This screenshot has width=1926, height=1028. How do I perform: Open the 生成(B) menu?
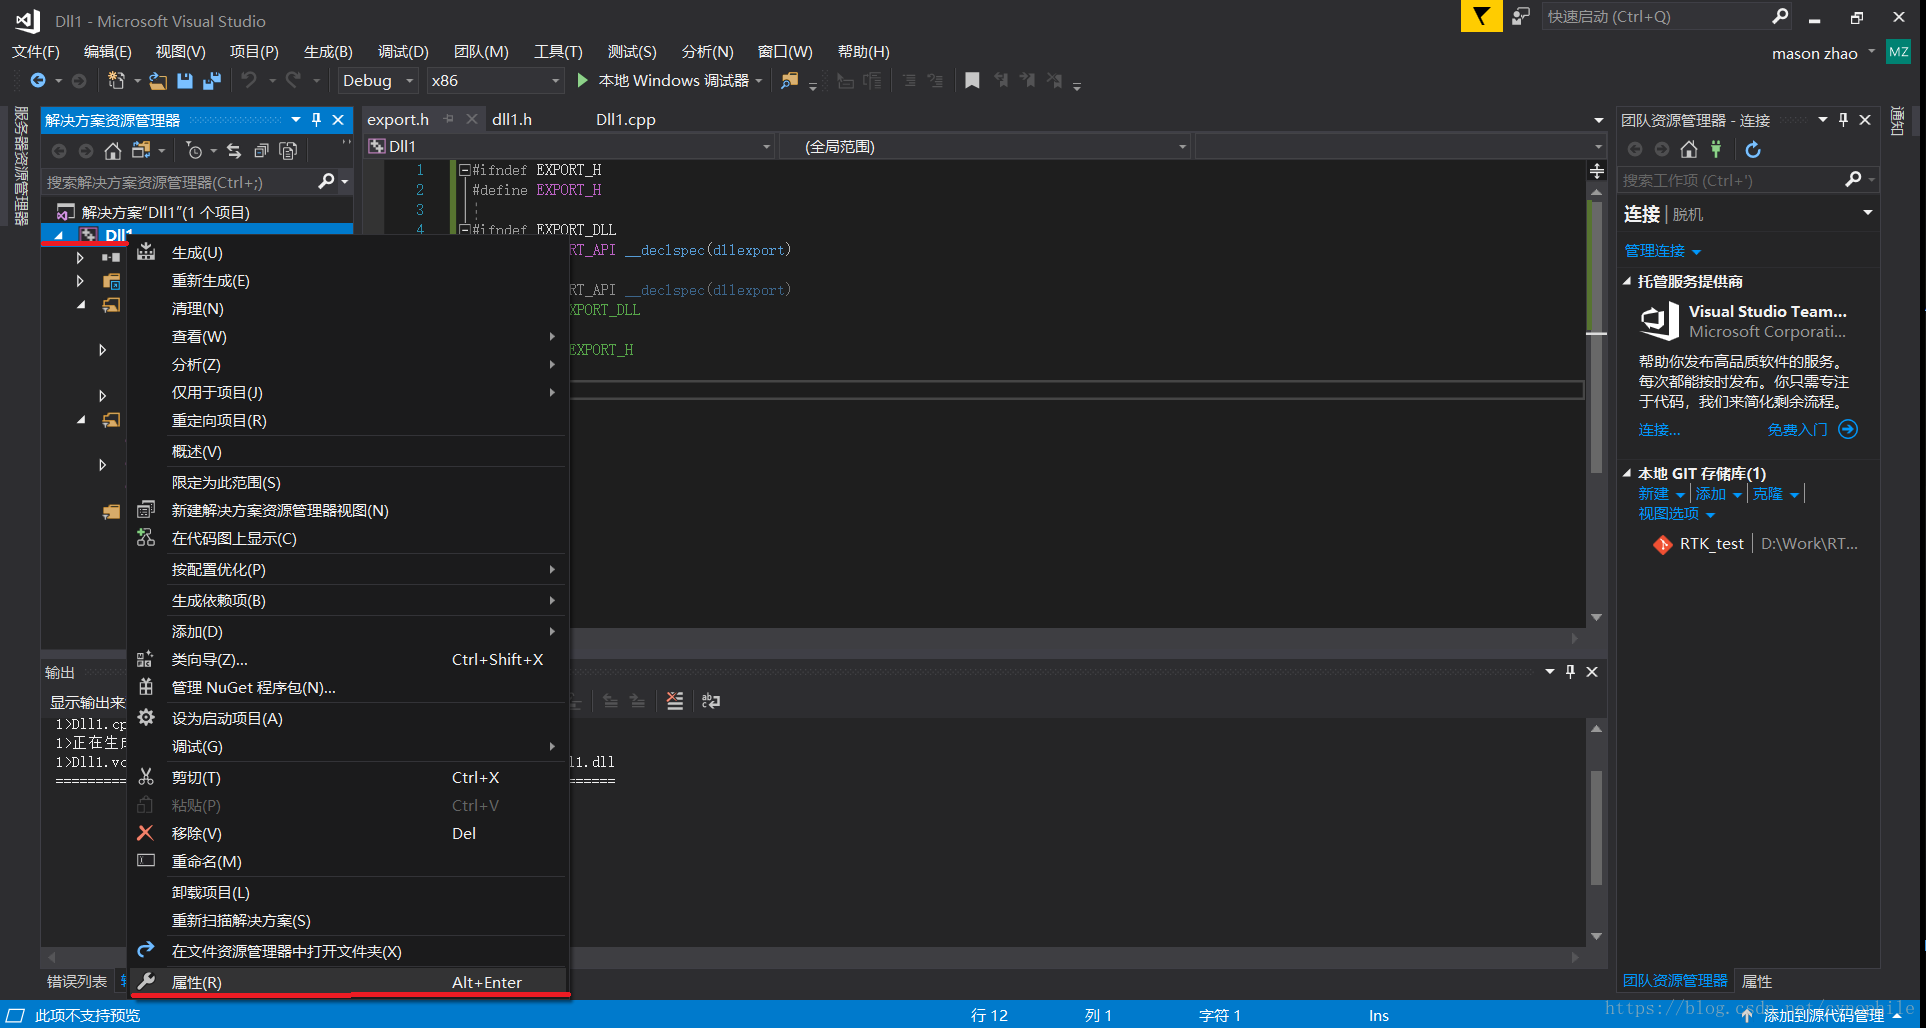[x=328, y=52]
